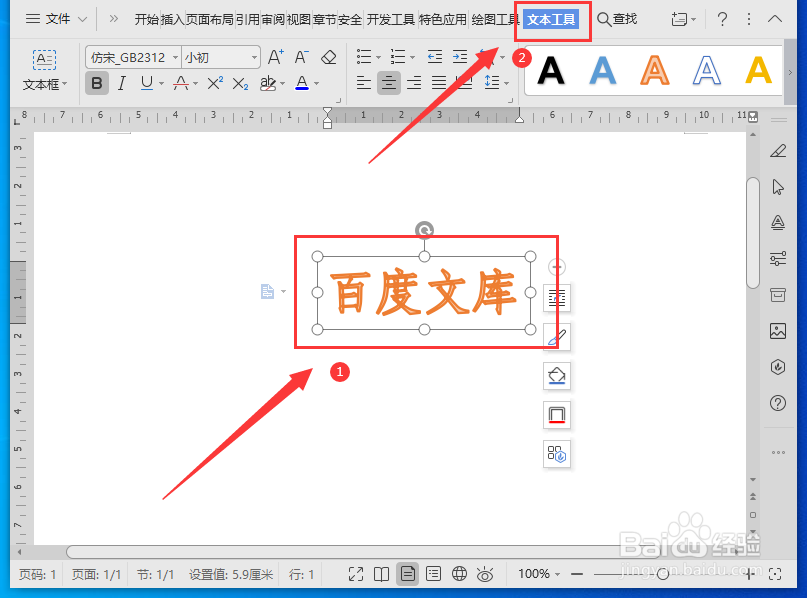This screenshot has height=598, width=807.
Task: Toggle superscript formatting
Action: click(x=215, y=83)
